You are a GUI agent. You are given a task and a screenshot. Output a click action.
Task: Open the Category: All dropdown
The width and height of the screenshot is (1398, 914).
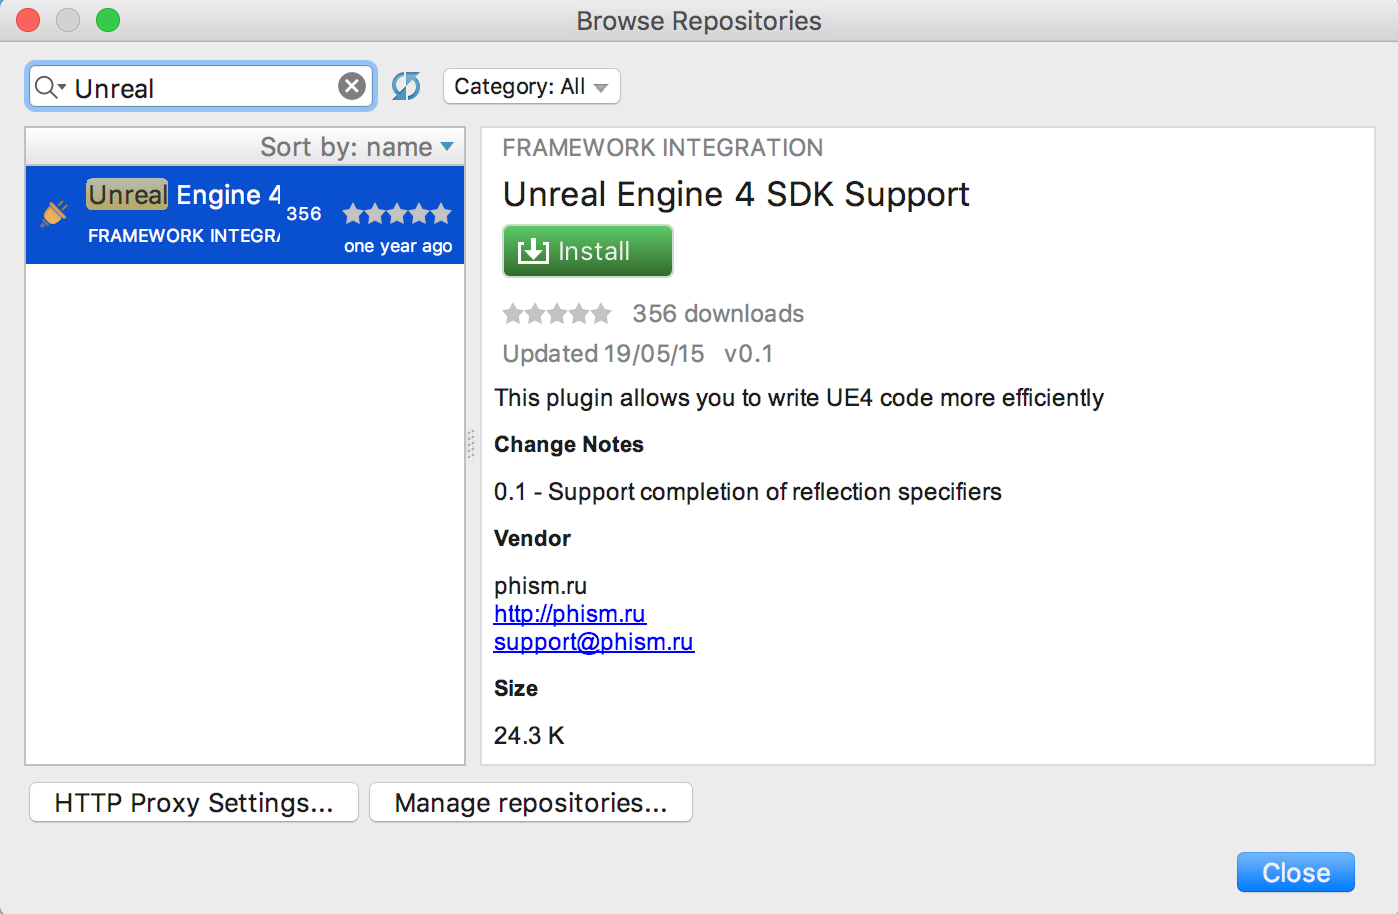[x=532, y=86]
